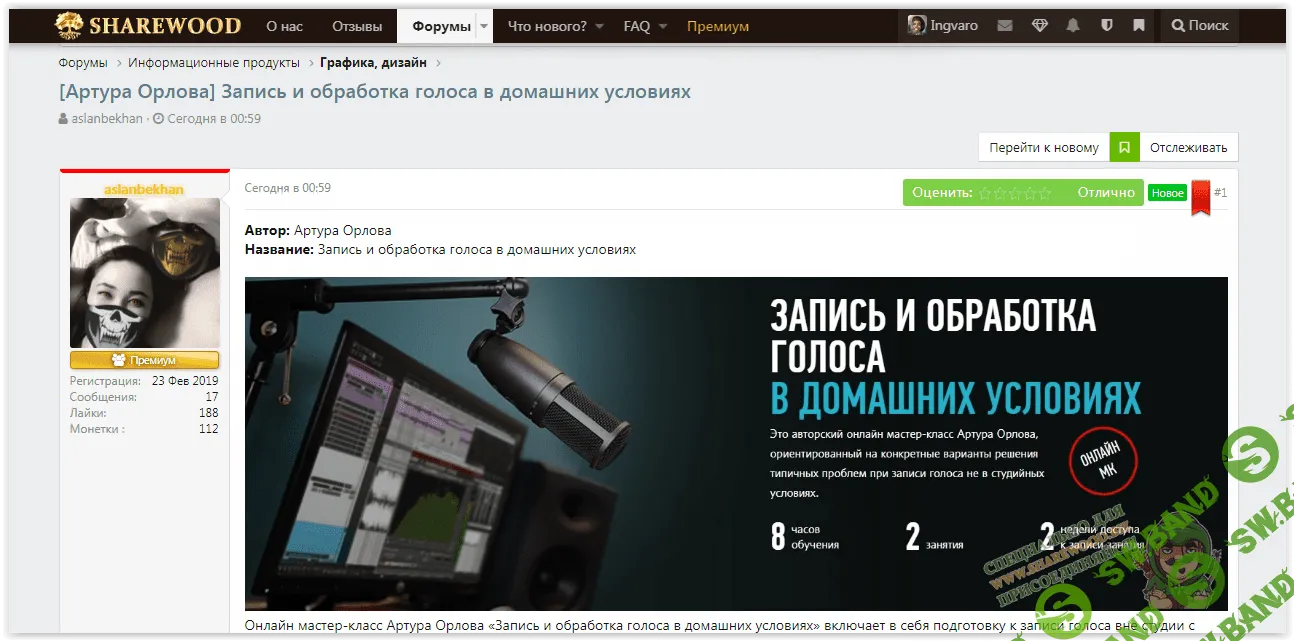Open the Поиск search field
This screenshot has width=1294, height=641.
click(x=1200, y=26)
